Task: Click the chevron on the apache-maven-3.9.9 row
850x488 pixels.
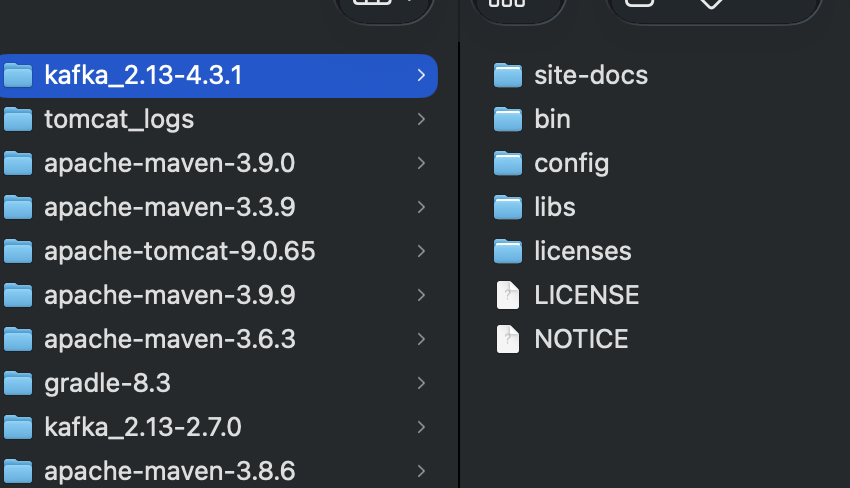Action: [x=421, y=295]
